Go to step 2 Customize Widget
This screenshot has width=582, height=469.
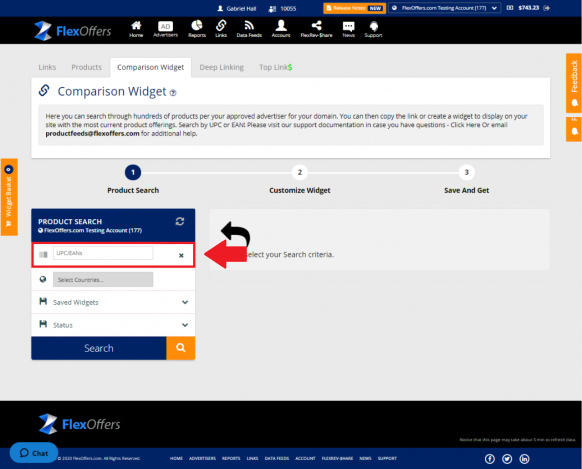pyautogui.click(x=300, y=172)
